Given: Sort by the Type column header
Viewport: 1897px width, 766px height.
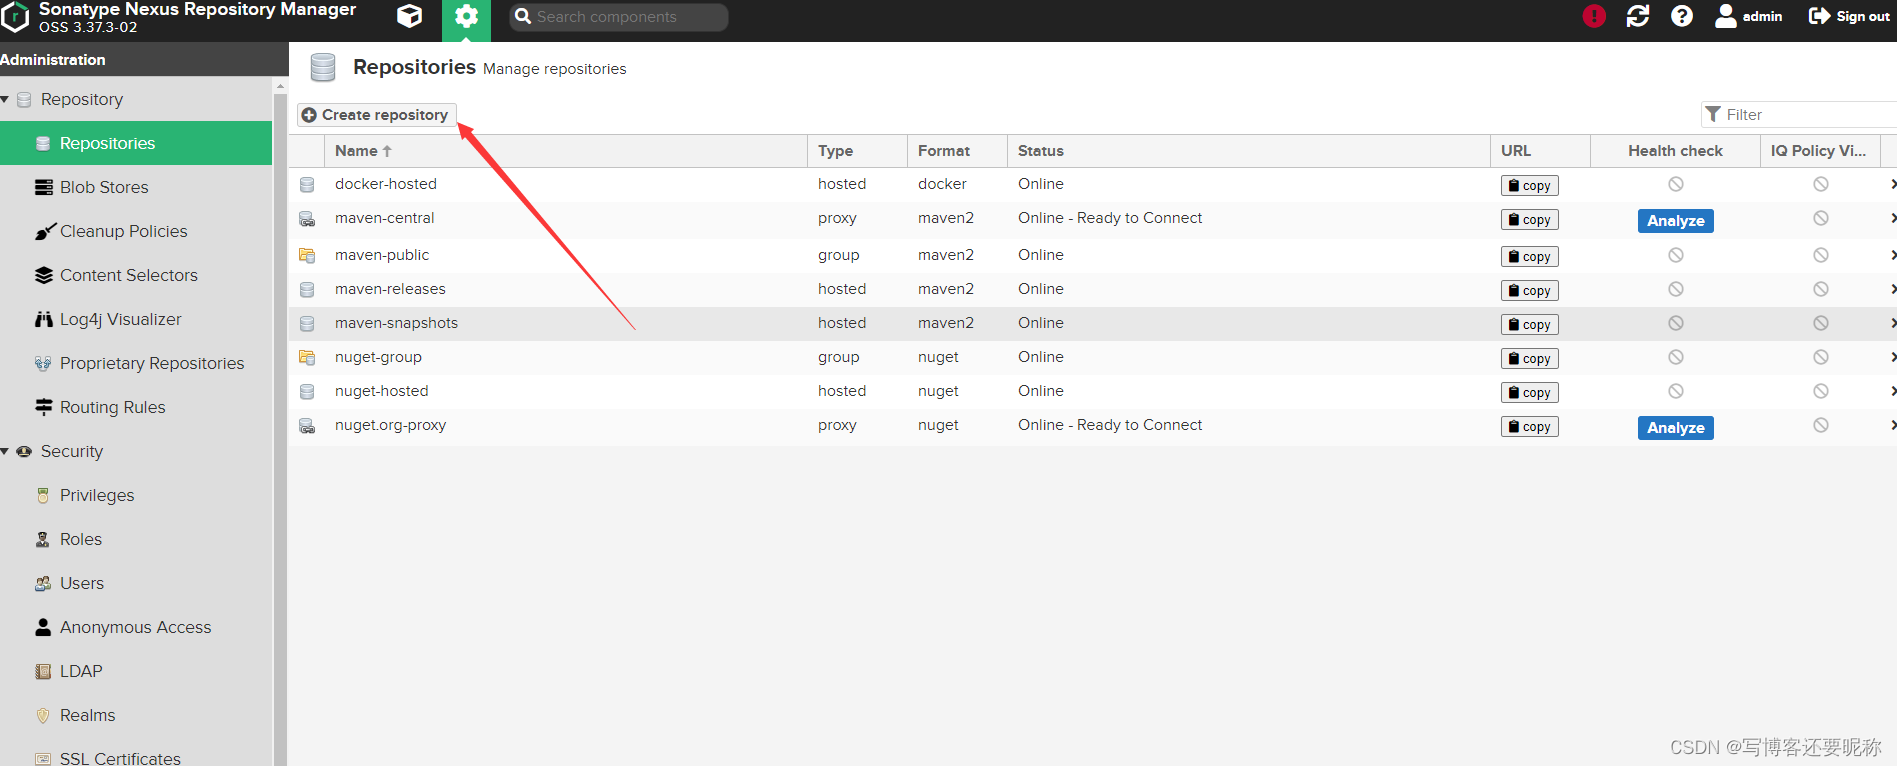Looking at the screenshot, I should [x=857, y=151].
